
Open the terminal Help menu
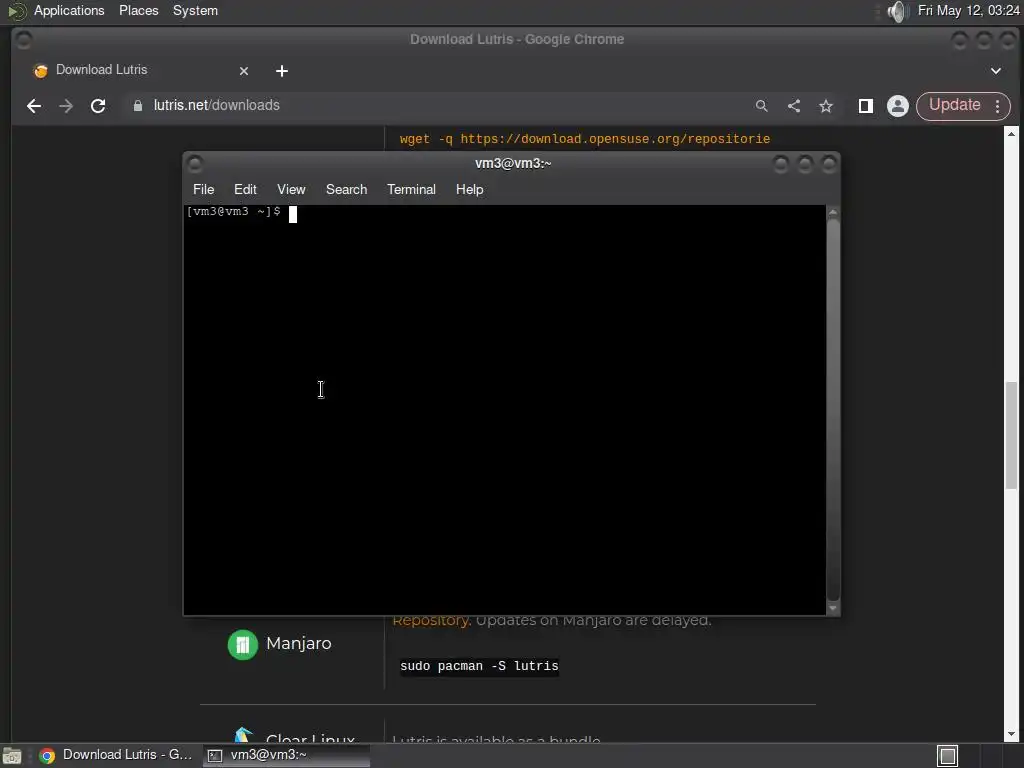point(470,189)
